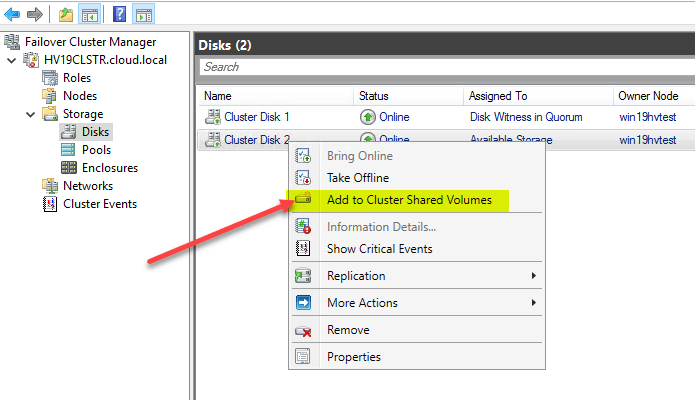Click the Failover Cluster Manager root icon
Image resolution: width=695 pixels, height=400 pixels.
(x=12, y=42)
